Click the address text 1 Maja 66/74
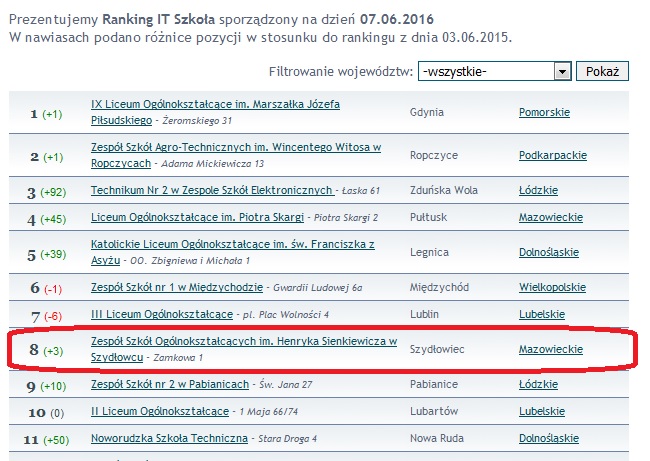The image size is (650, 461). coord(269,412)
